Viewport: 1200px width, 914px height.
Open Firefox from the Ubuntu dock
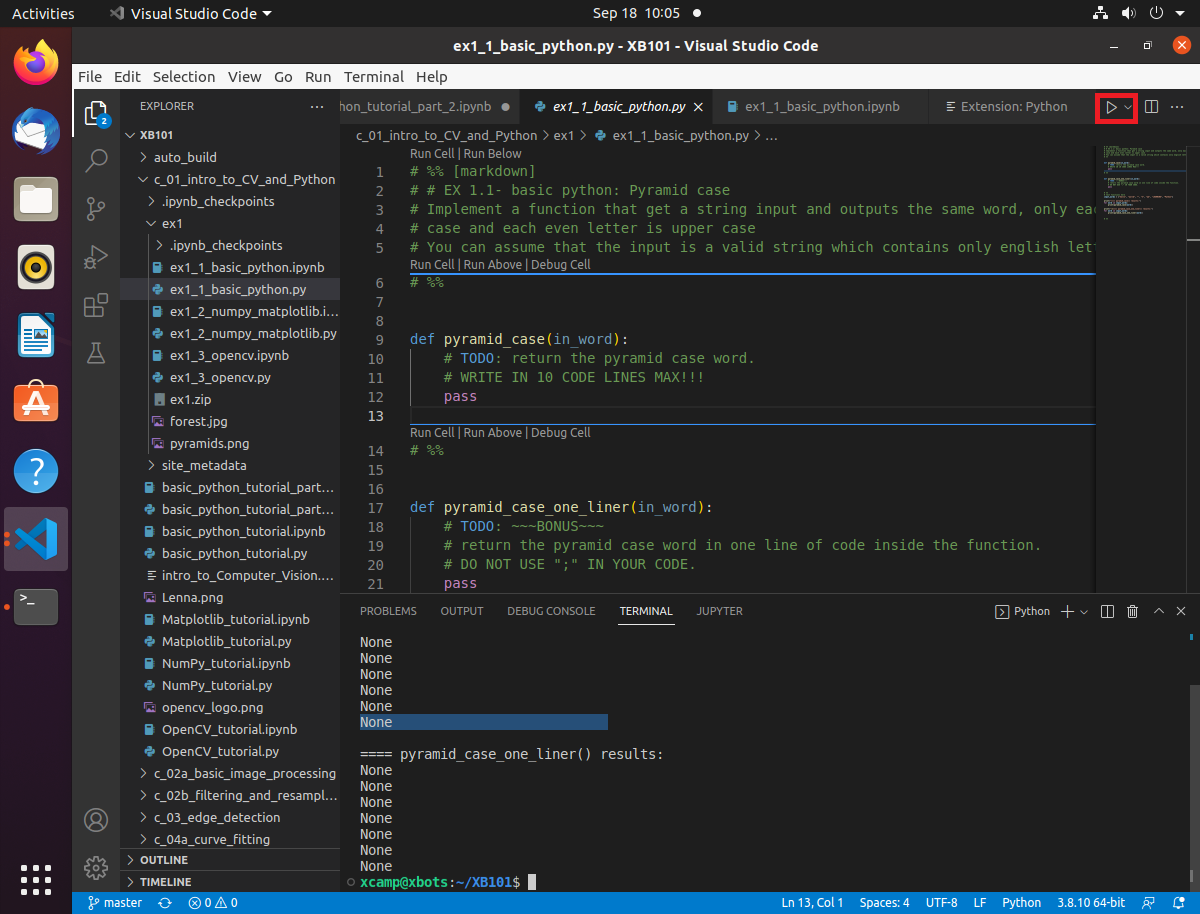point(36,63)
